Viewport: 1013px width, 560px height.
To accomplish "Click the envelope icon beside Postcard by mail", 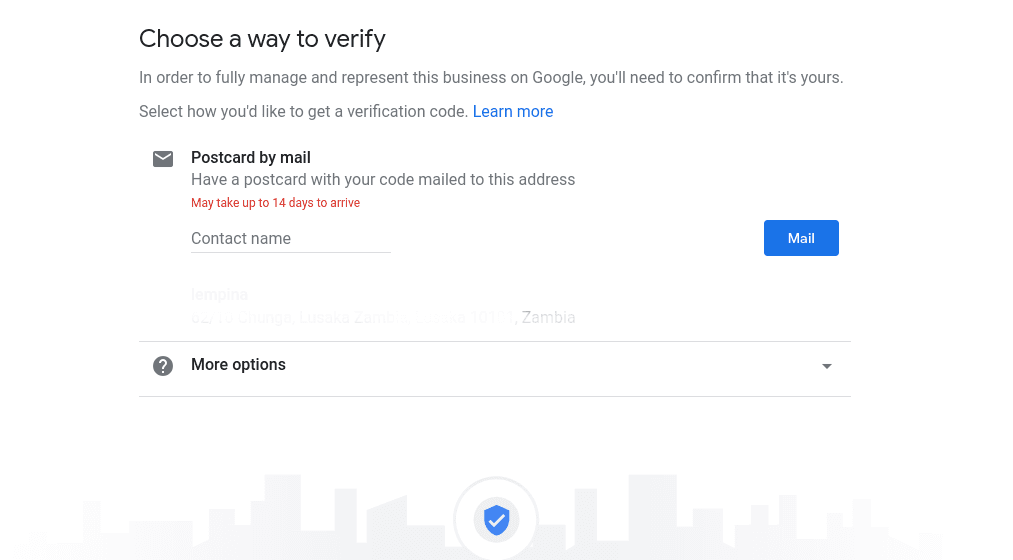I will [x=163, y=159].
